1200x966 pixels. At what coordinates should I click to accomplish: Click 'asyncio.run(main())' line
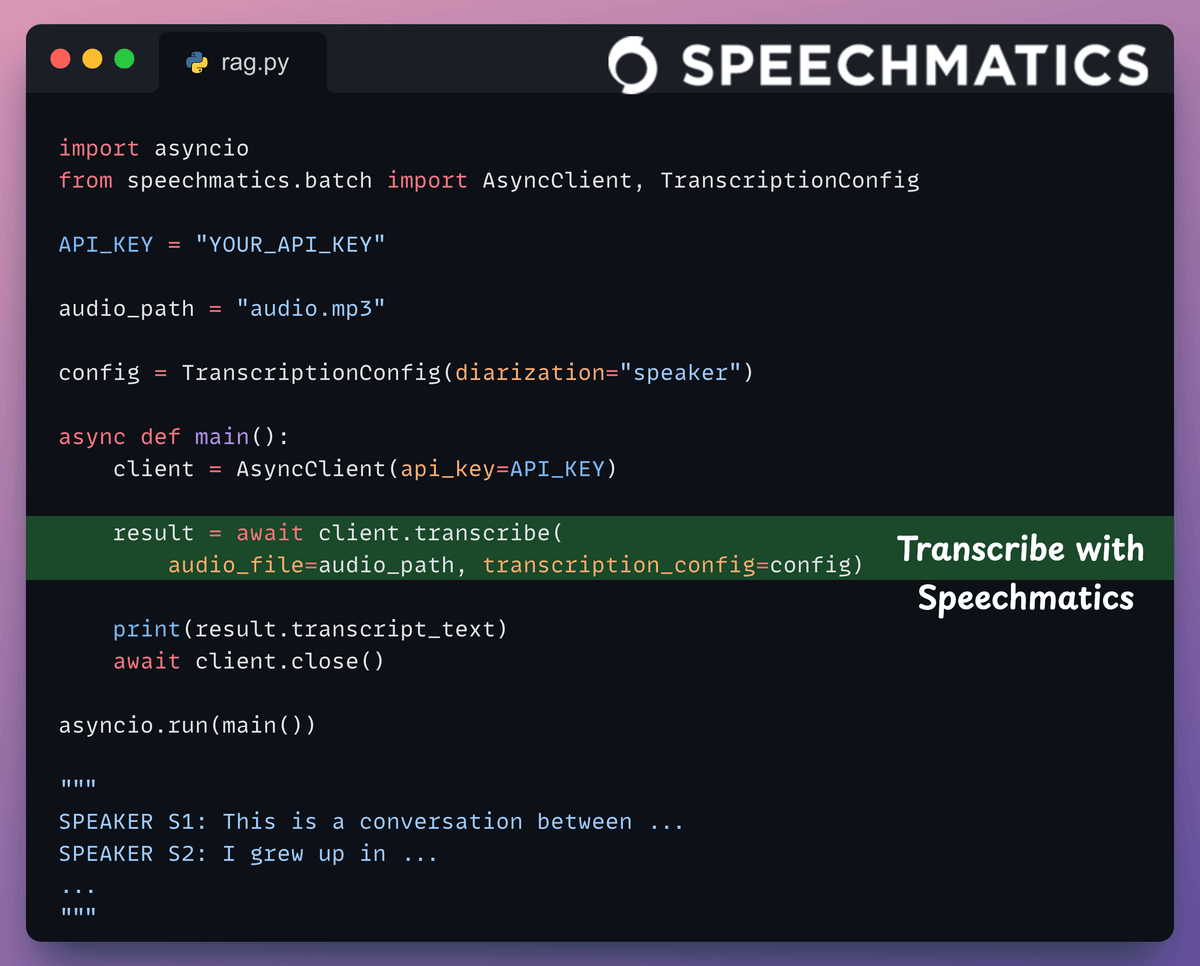click(x=188, y=725)
